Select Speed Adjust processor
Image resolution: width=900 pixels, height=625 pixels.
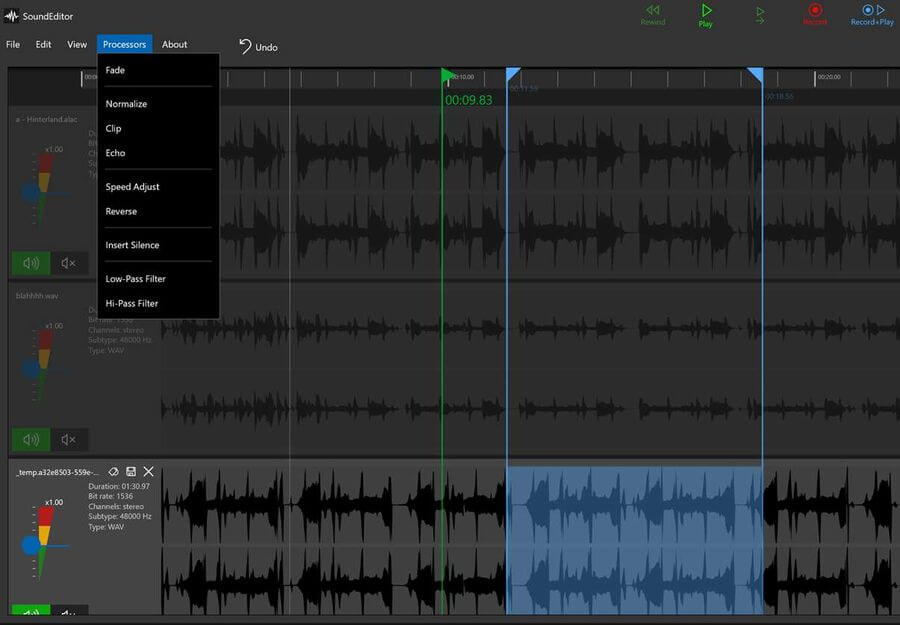tap(158, 187)
